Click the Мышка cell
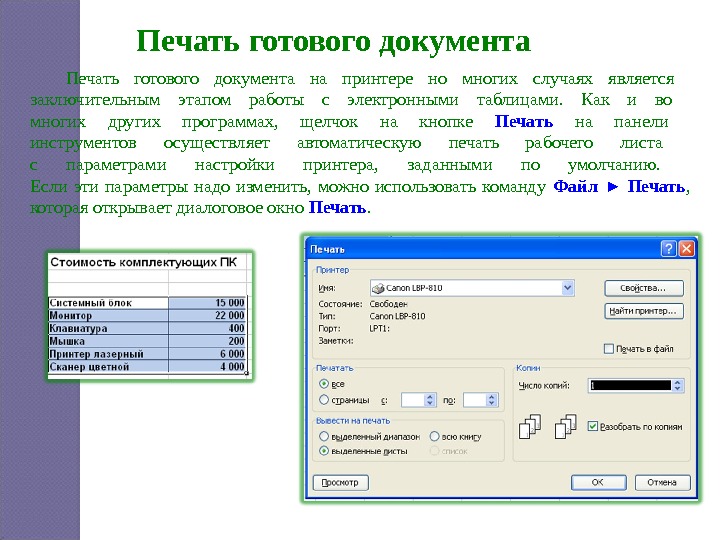Image resolution: width=720 pixels, height=540 pixels. click(108, 341)
